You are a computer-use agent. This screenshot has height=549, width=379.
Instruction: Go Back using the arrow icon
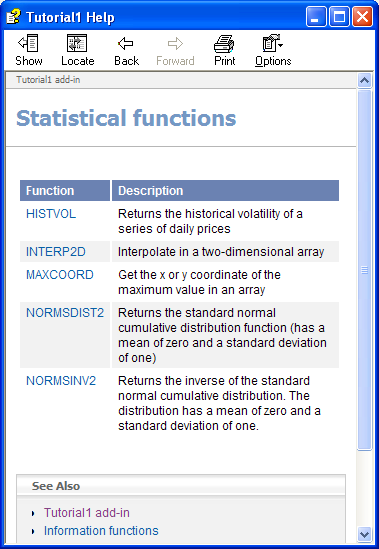pyautogui.click(x=126, y=43)
